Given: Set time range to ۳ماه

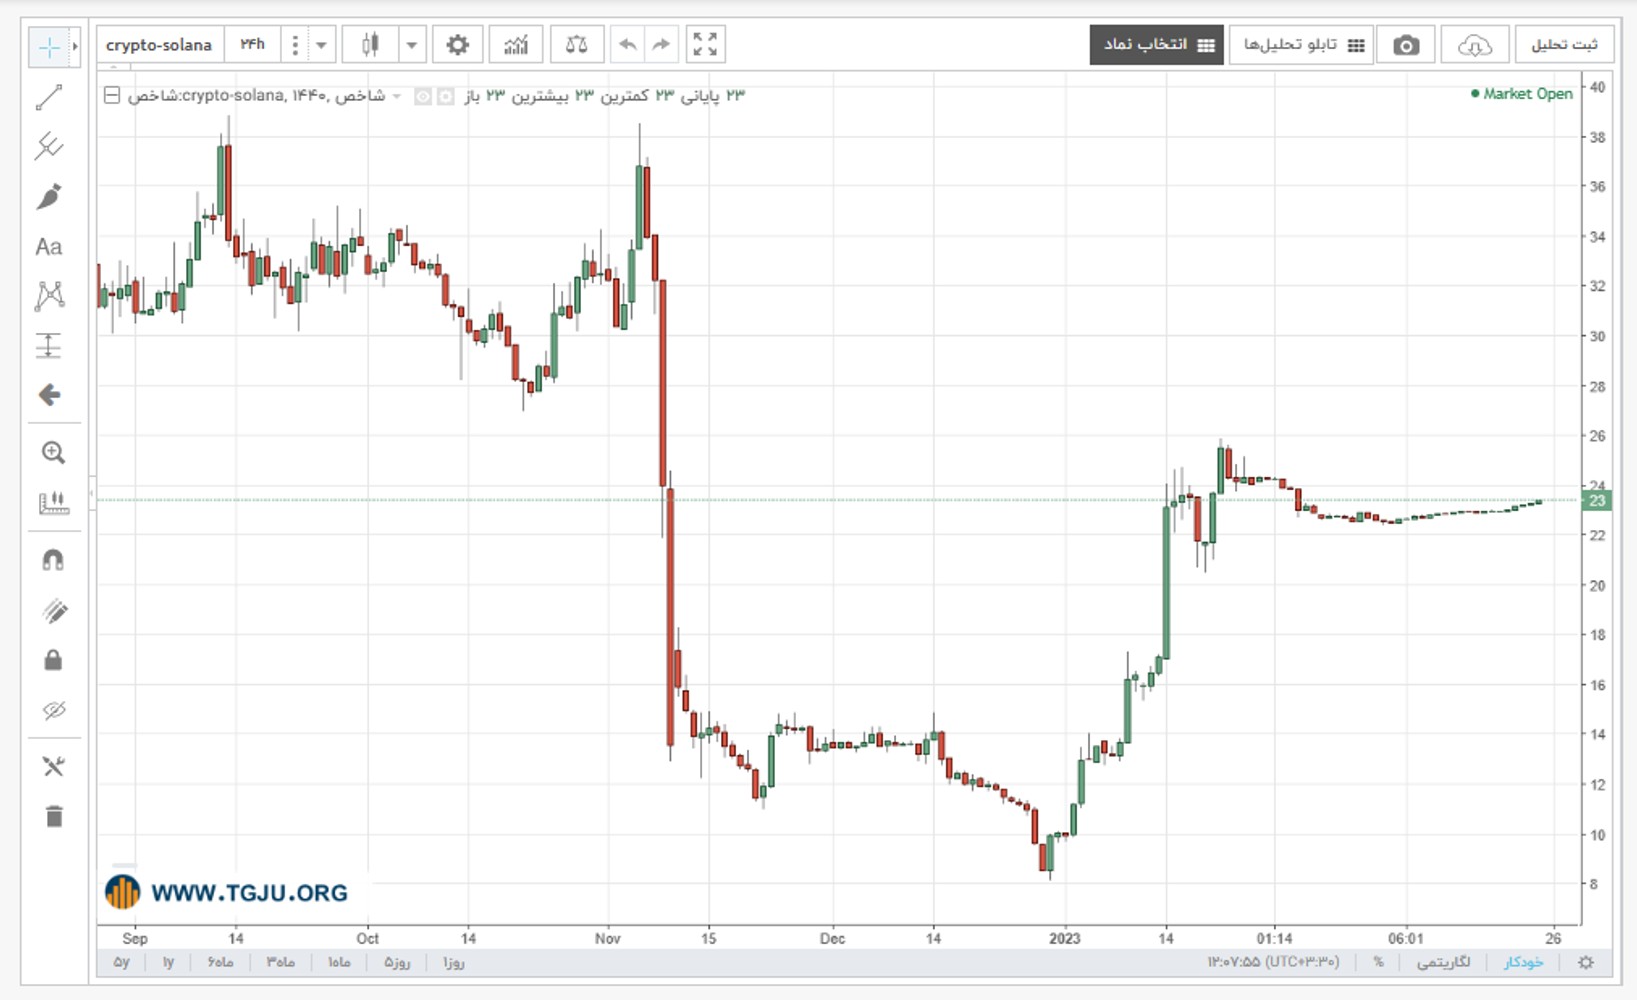Looking at the screenshot, I should 280,962.
